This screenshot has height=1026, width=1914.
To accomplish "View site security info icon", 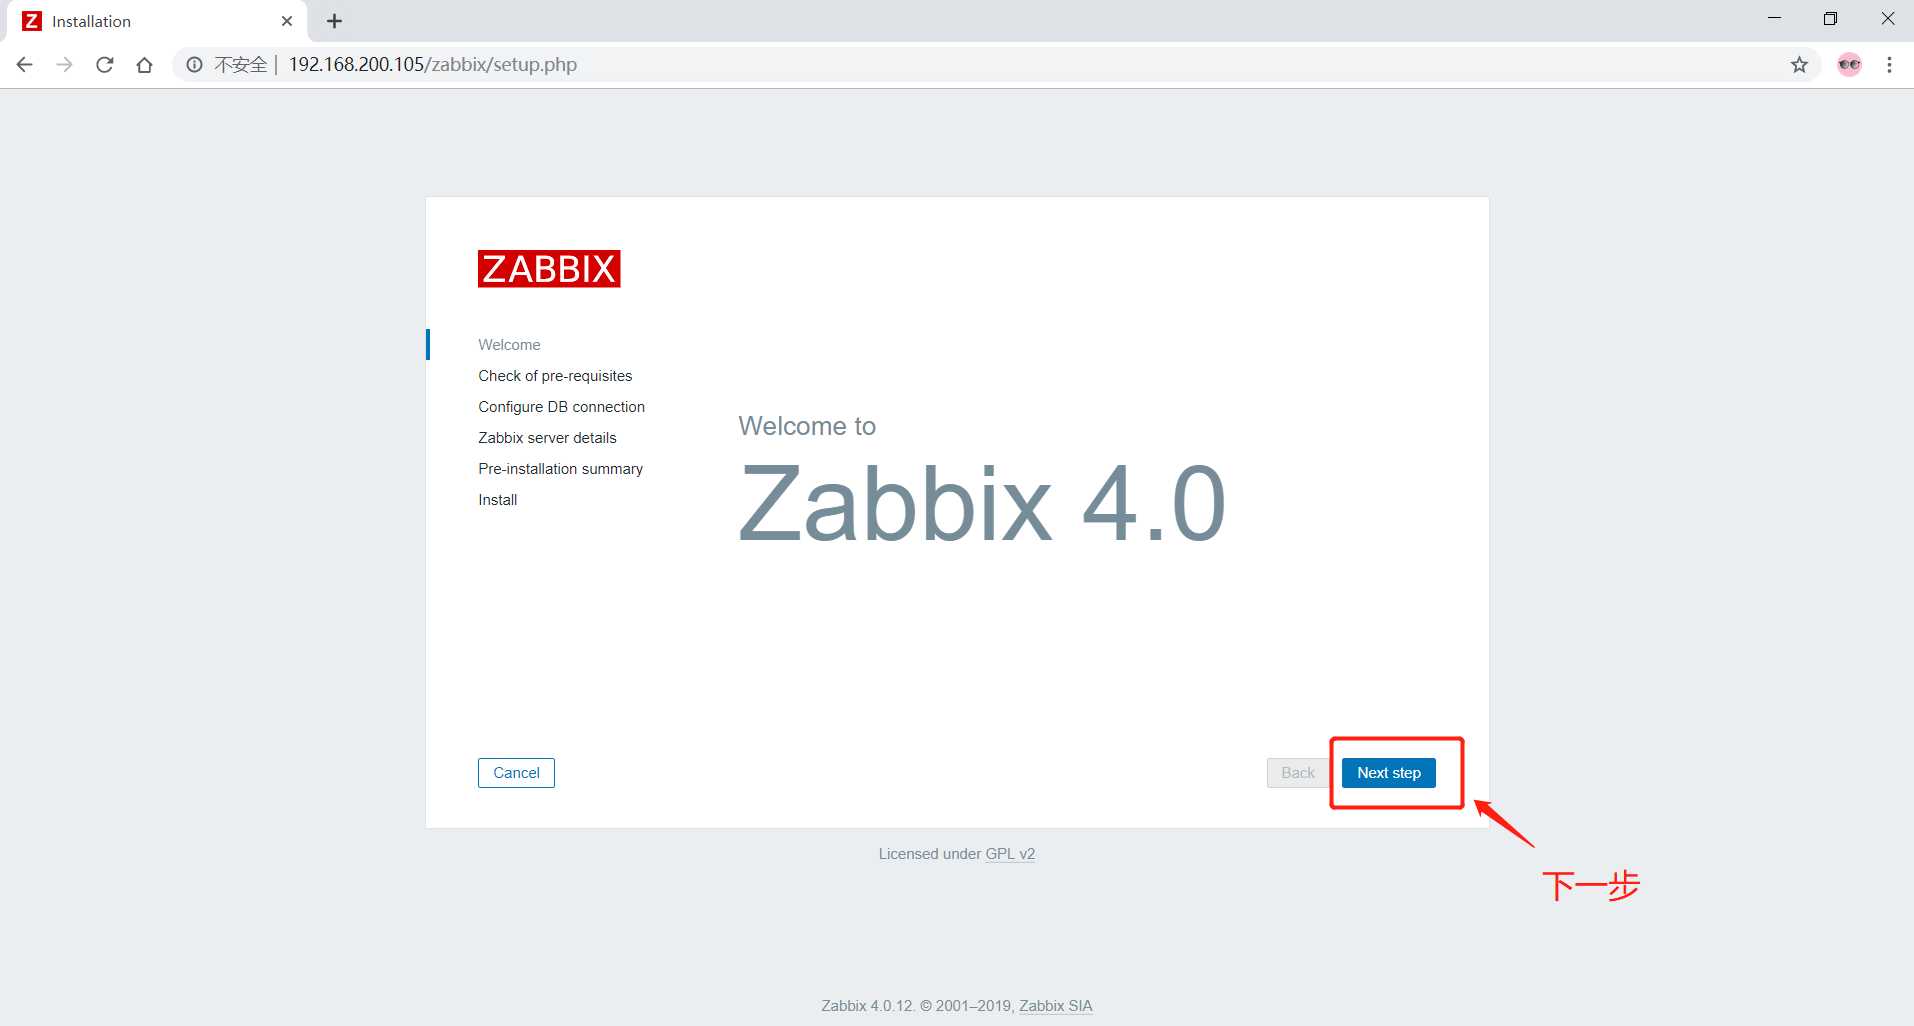I will click(194, 65).
